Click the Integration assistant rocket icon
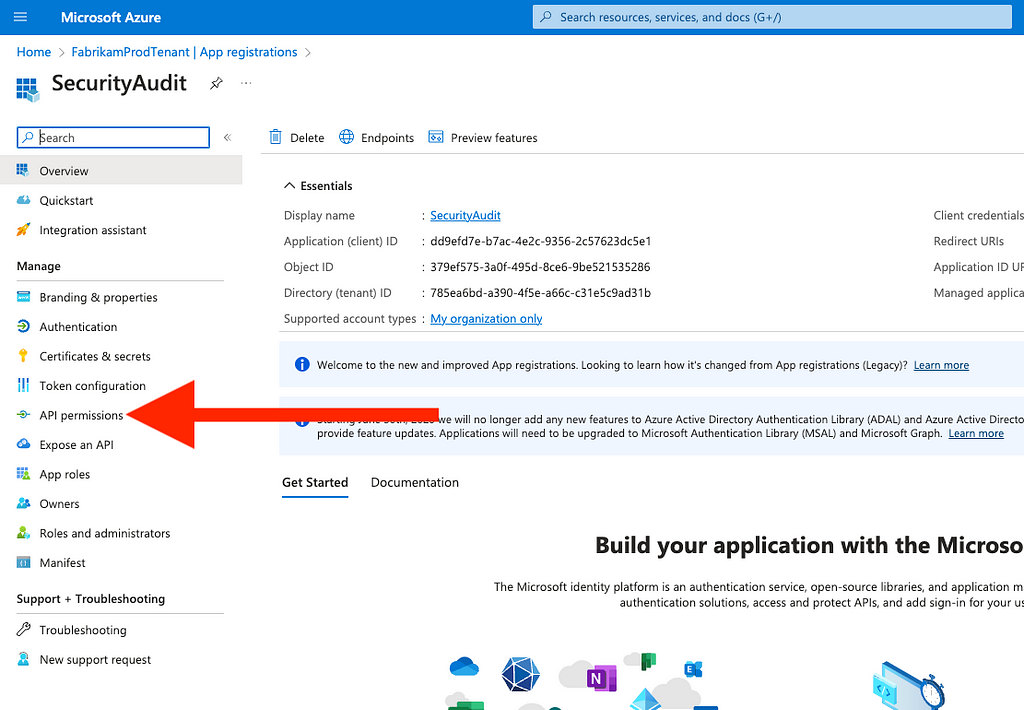 (23, 229)
